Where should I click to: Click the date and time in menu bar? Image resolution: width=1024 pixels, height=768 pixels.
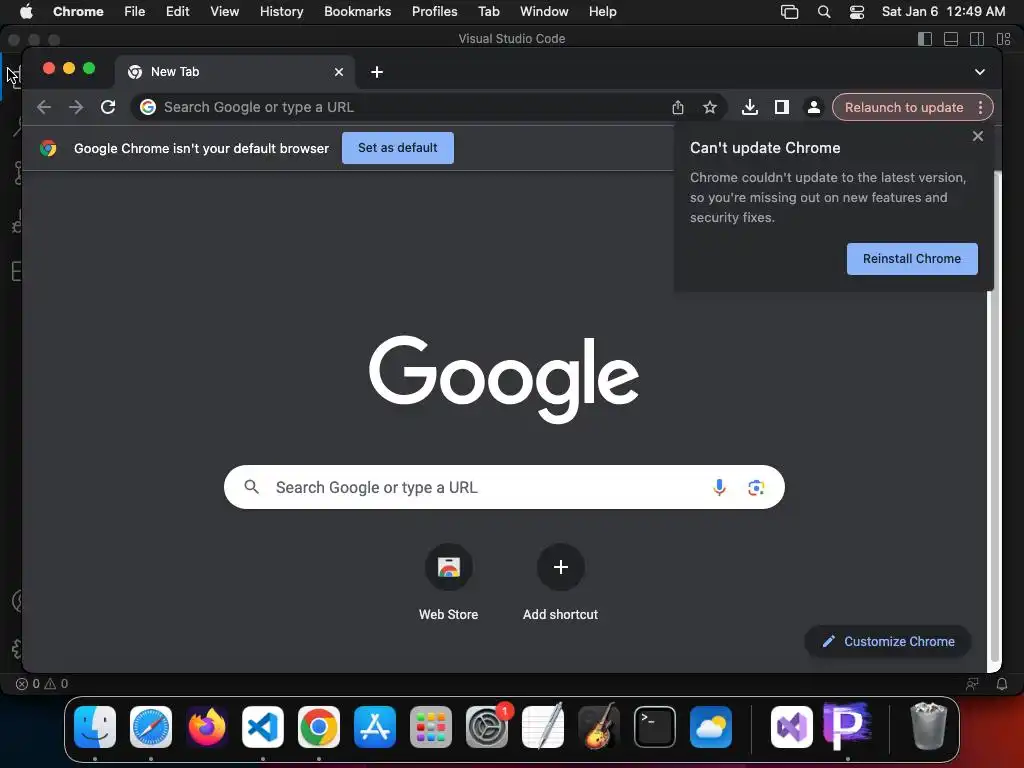pyautogui.click(x=943, y=11)
